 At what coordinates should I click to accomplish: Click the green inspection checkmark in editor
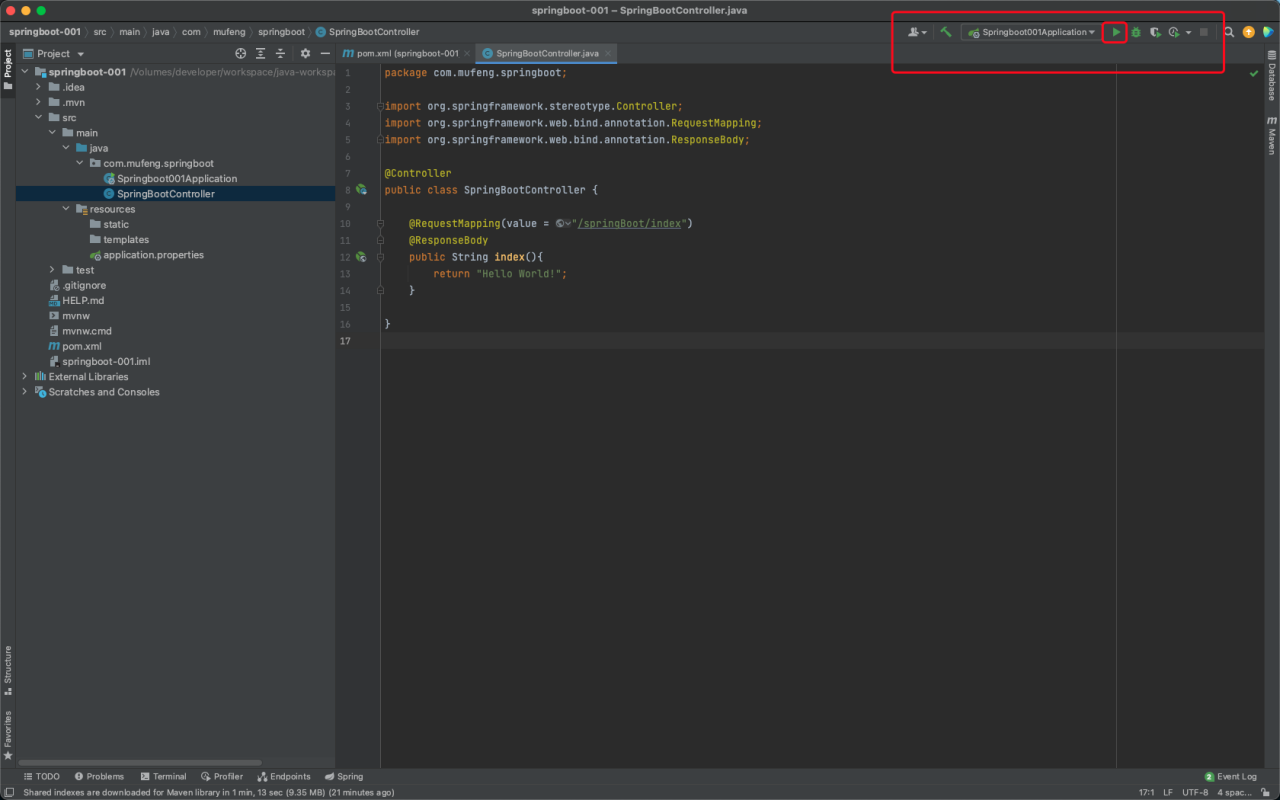click(1254, 74)
